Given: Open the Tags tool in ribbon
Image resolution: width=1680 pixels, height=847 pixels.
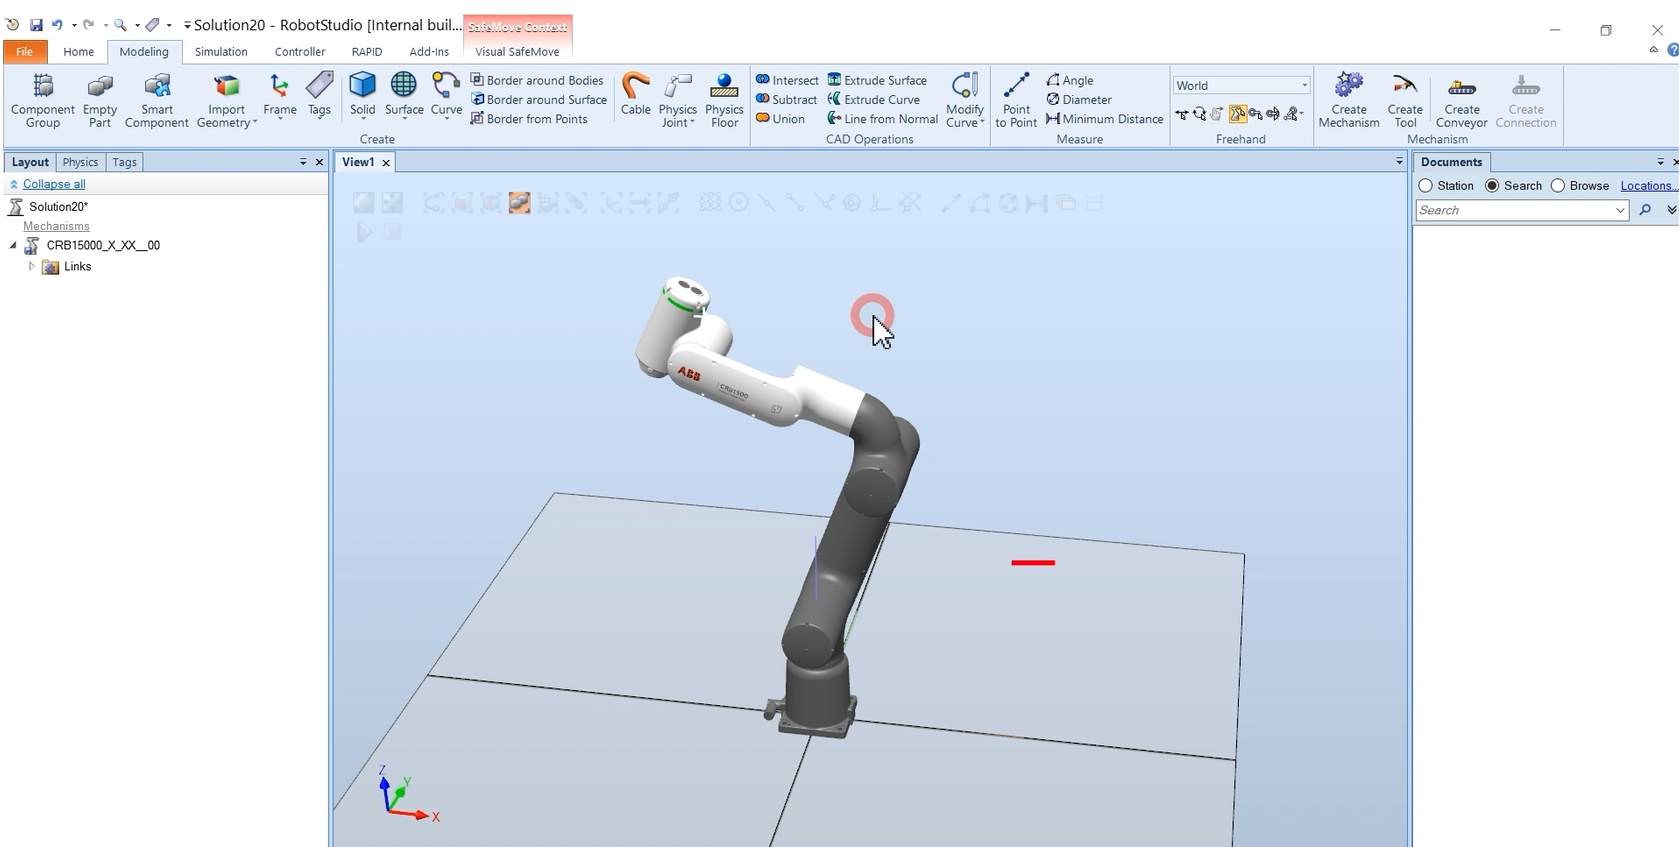Looking at the screenshot, I should tap(319, 96).
